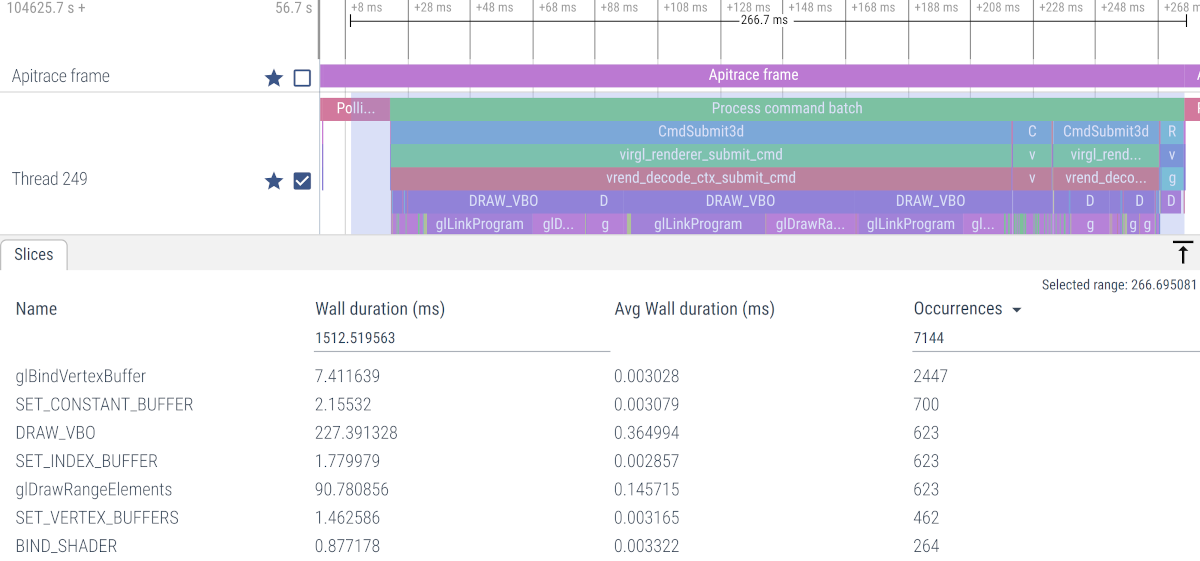The image size is (1200, 561).
Task: Click the +208 ms time ruler mark
Action: (x=998, y=7)
